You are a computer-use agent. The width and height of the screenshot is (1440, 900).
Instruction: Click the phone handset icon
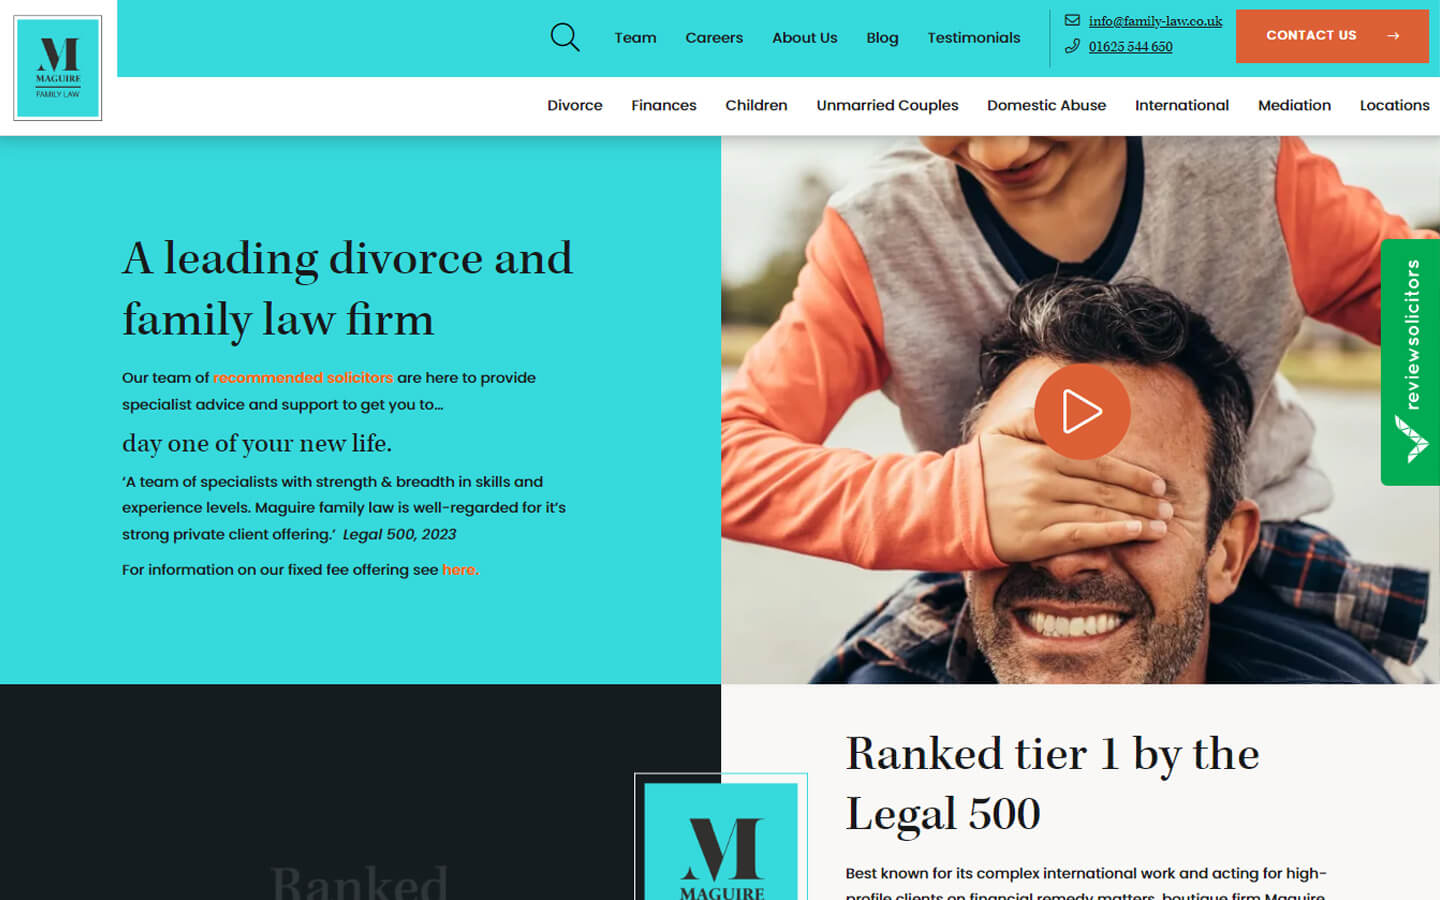click(x=1072, y=46)
